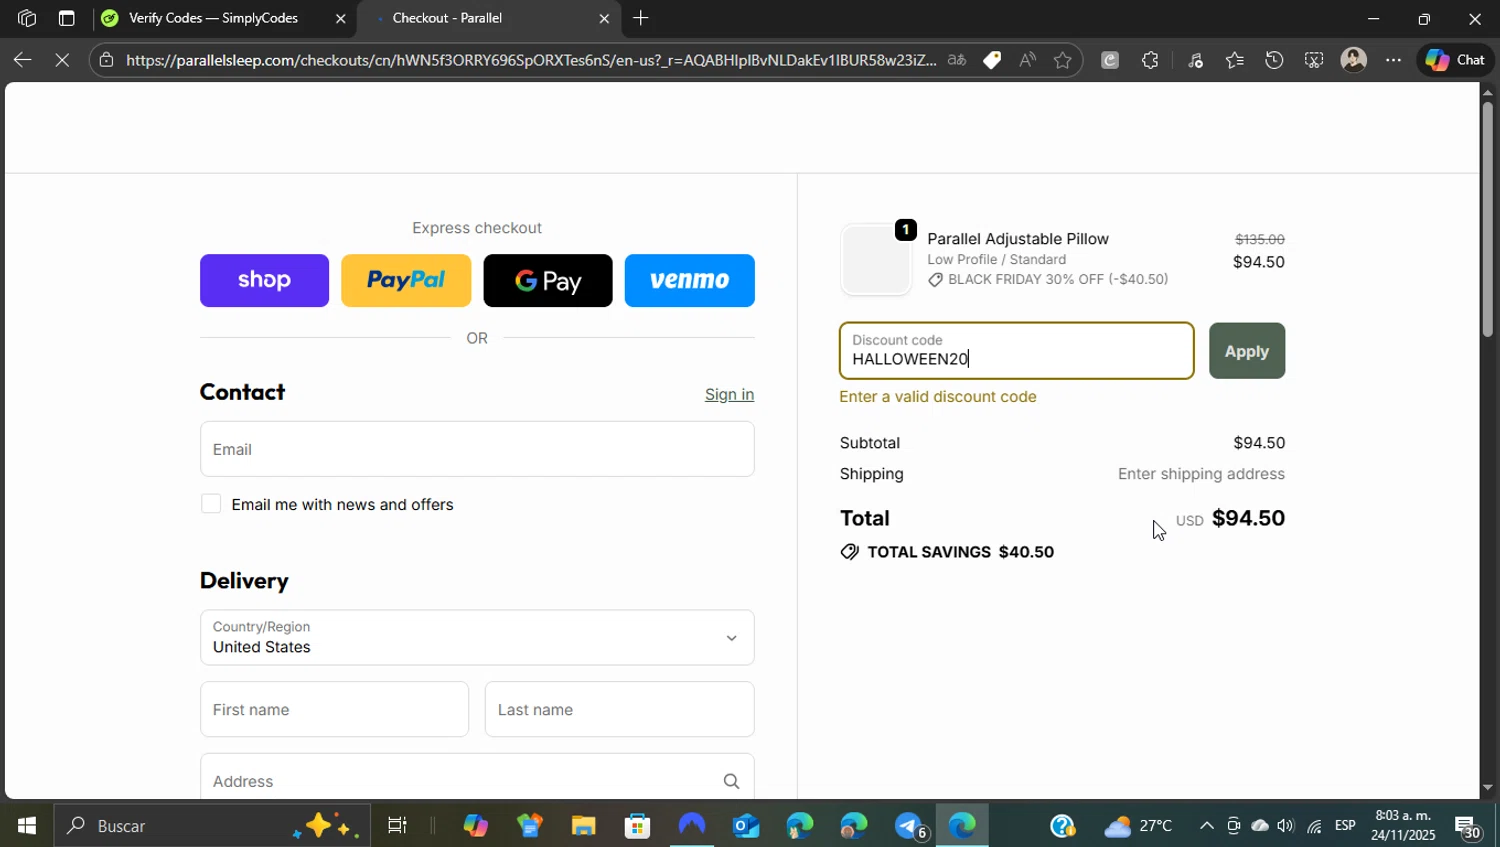The height and width of the screenshot is (847, 1500).
Task: Stop loading the page
Action: [62, 60]
